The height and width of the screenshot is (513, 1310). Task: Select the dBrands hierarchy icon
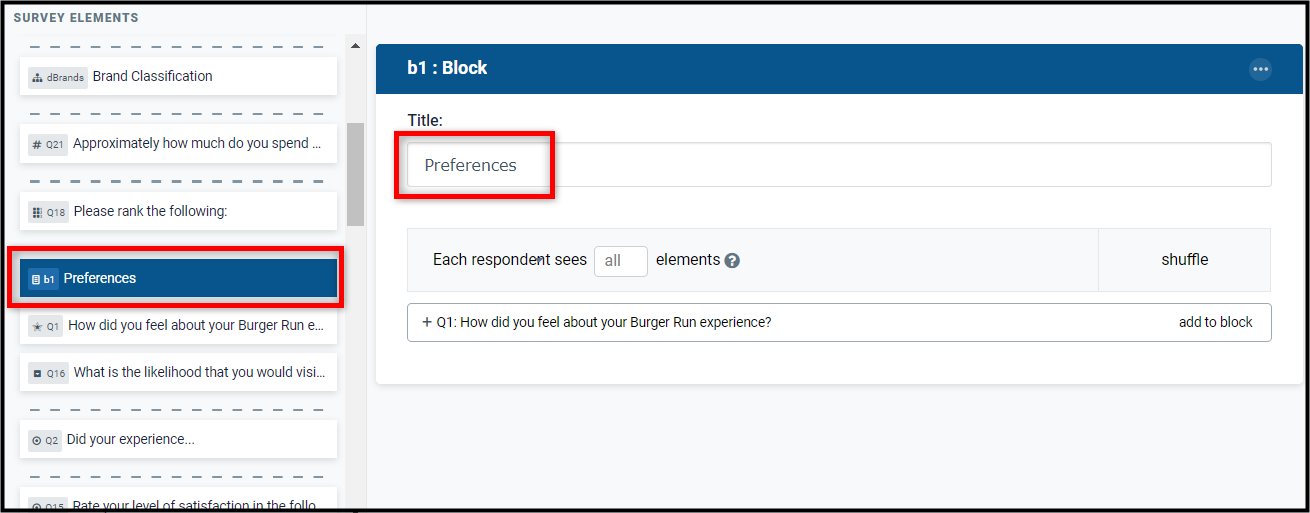coord(37,77)
